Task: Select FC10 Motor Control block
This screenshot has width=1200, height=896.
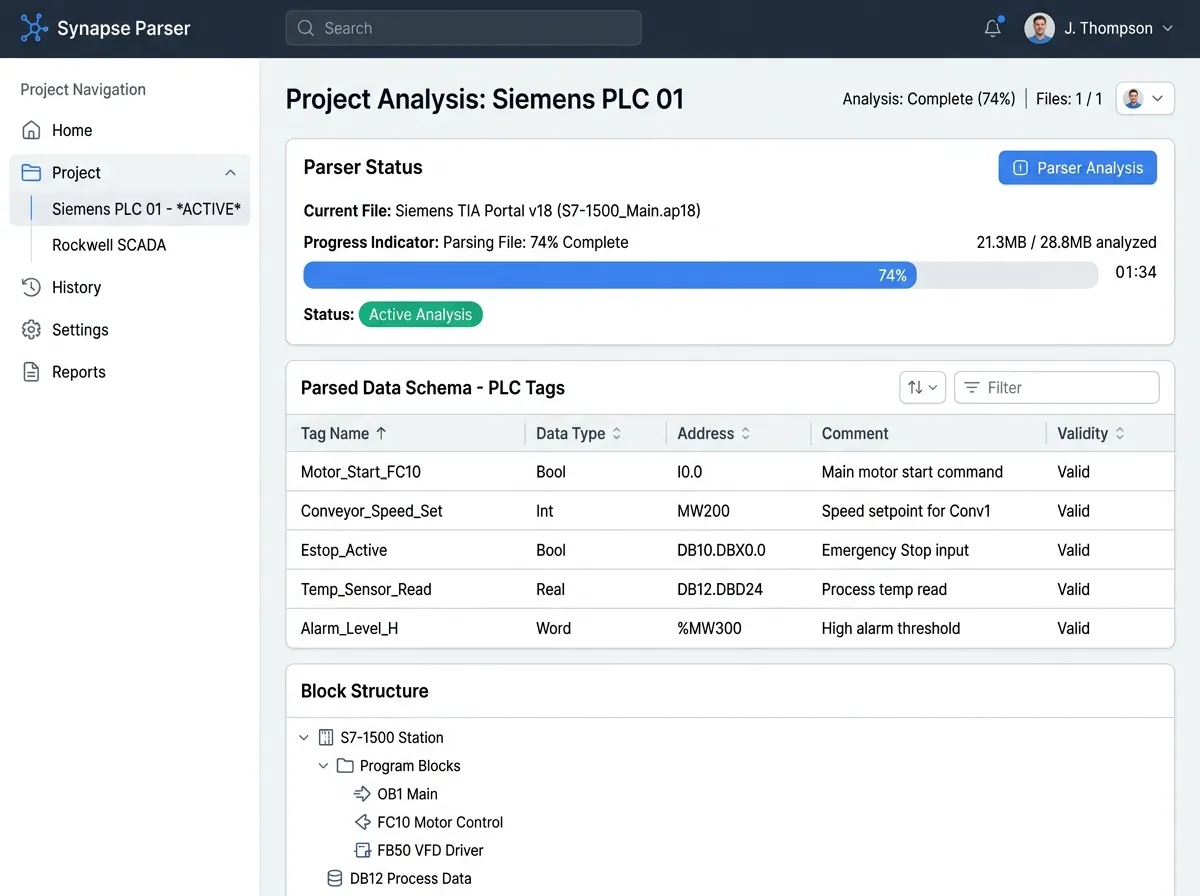Action: coord(440,822)
